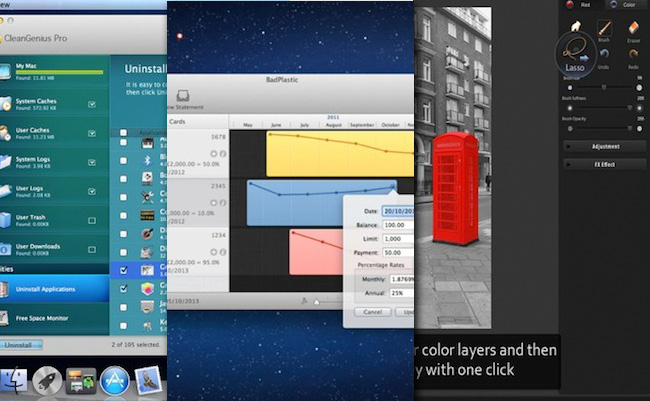
Task: Select the Eraser tool
Action: tap(634, 29)
